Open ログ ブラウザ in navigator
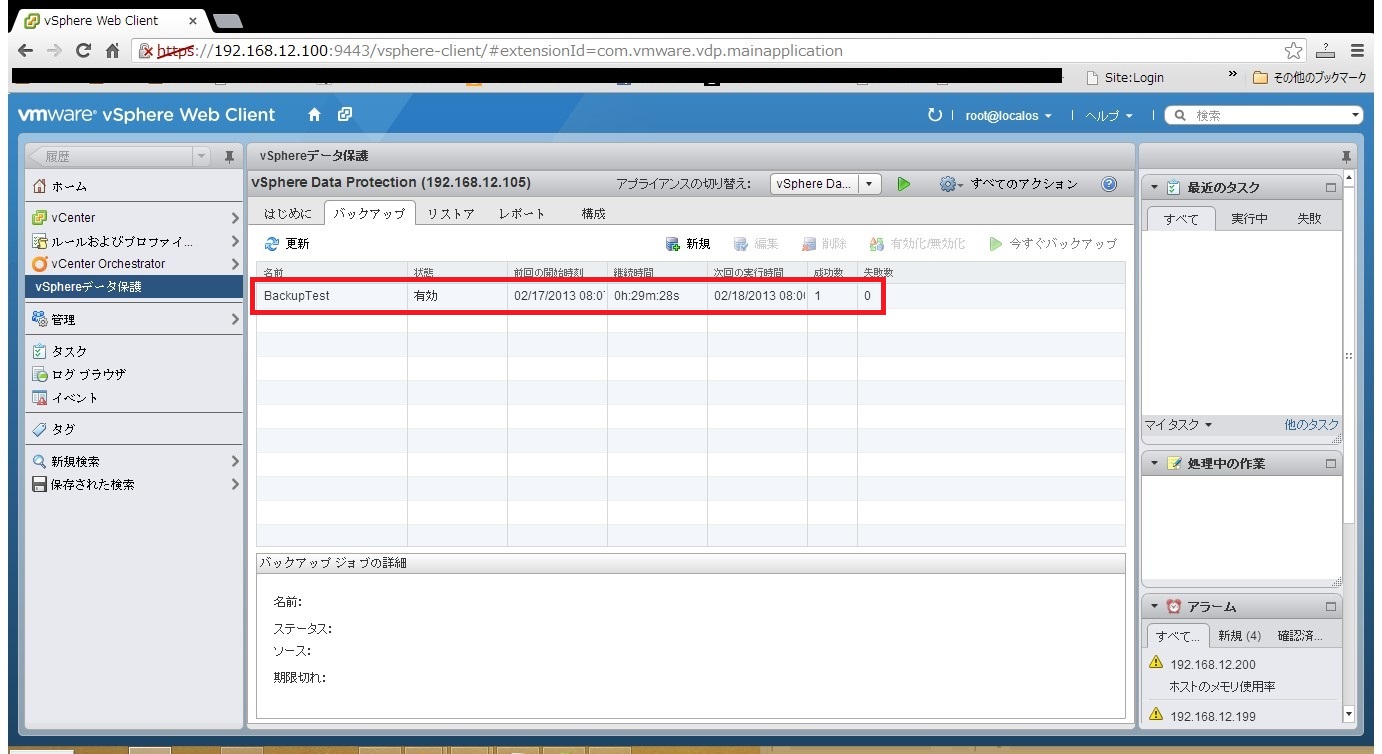The height and width of the screenshot is (754, 1382). point(134,375)
